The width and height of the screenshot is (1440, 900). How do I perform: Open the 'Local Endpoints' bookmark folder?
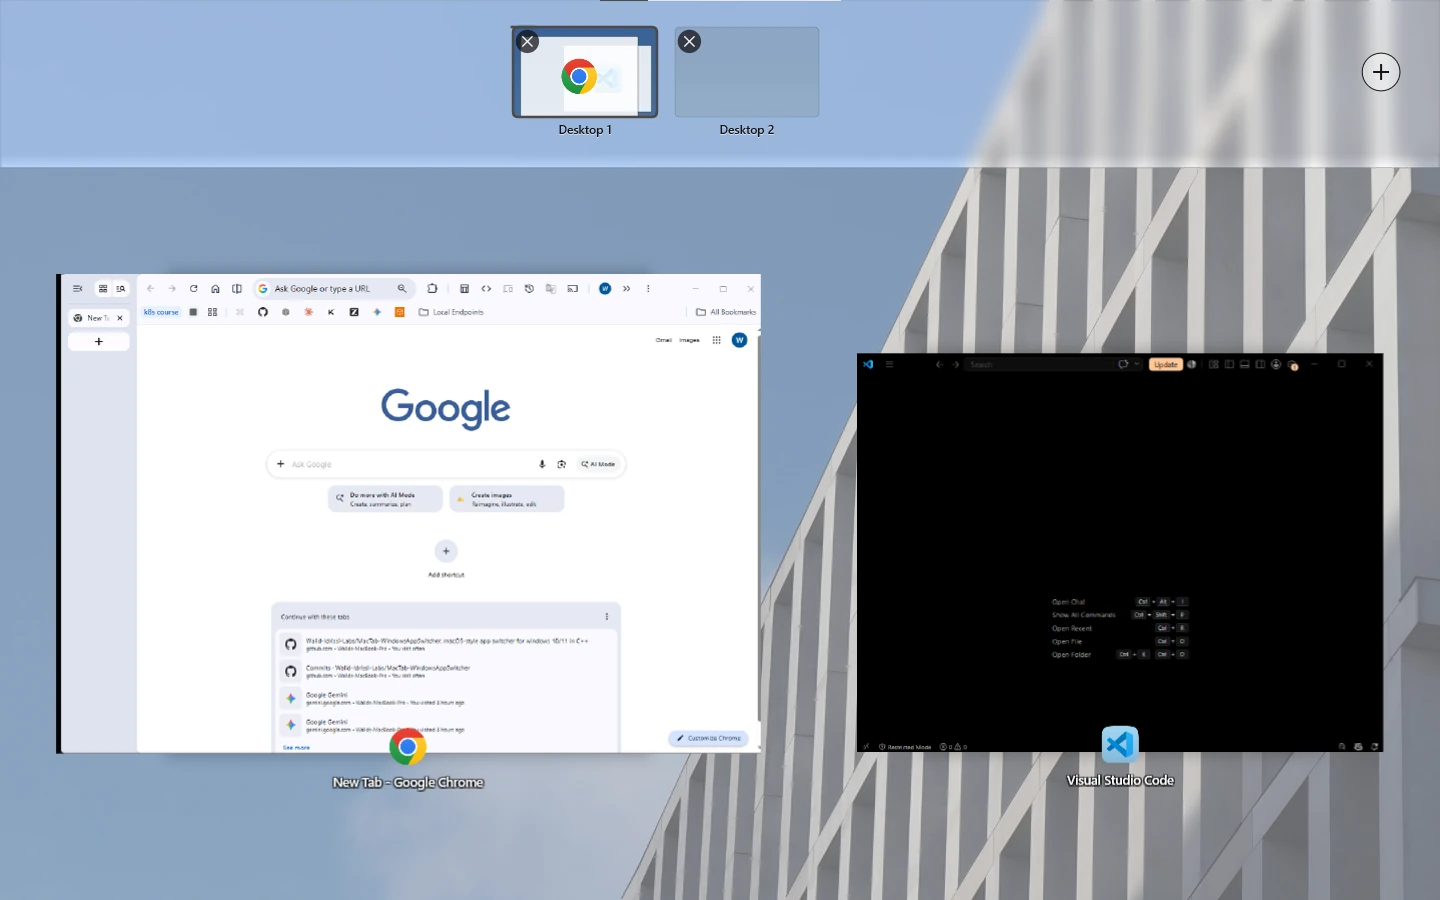pos(451,312)
